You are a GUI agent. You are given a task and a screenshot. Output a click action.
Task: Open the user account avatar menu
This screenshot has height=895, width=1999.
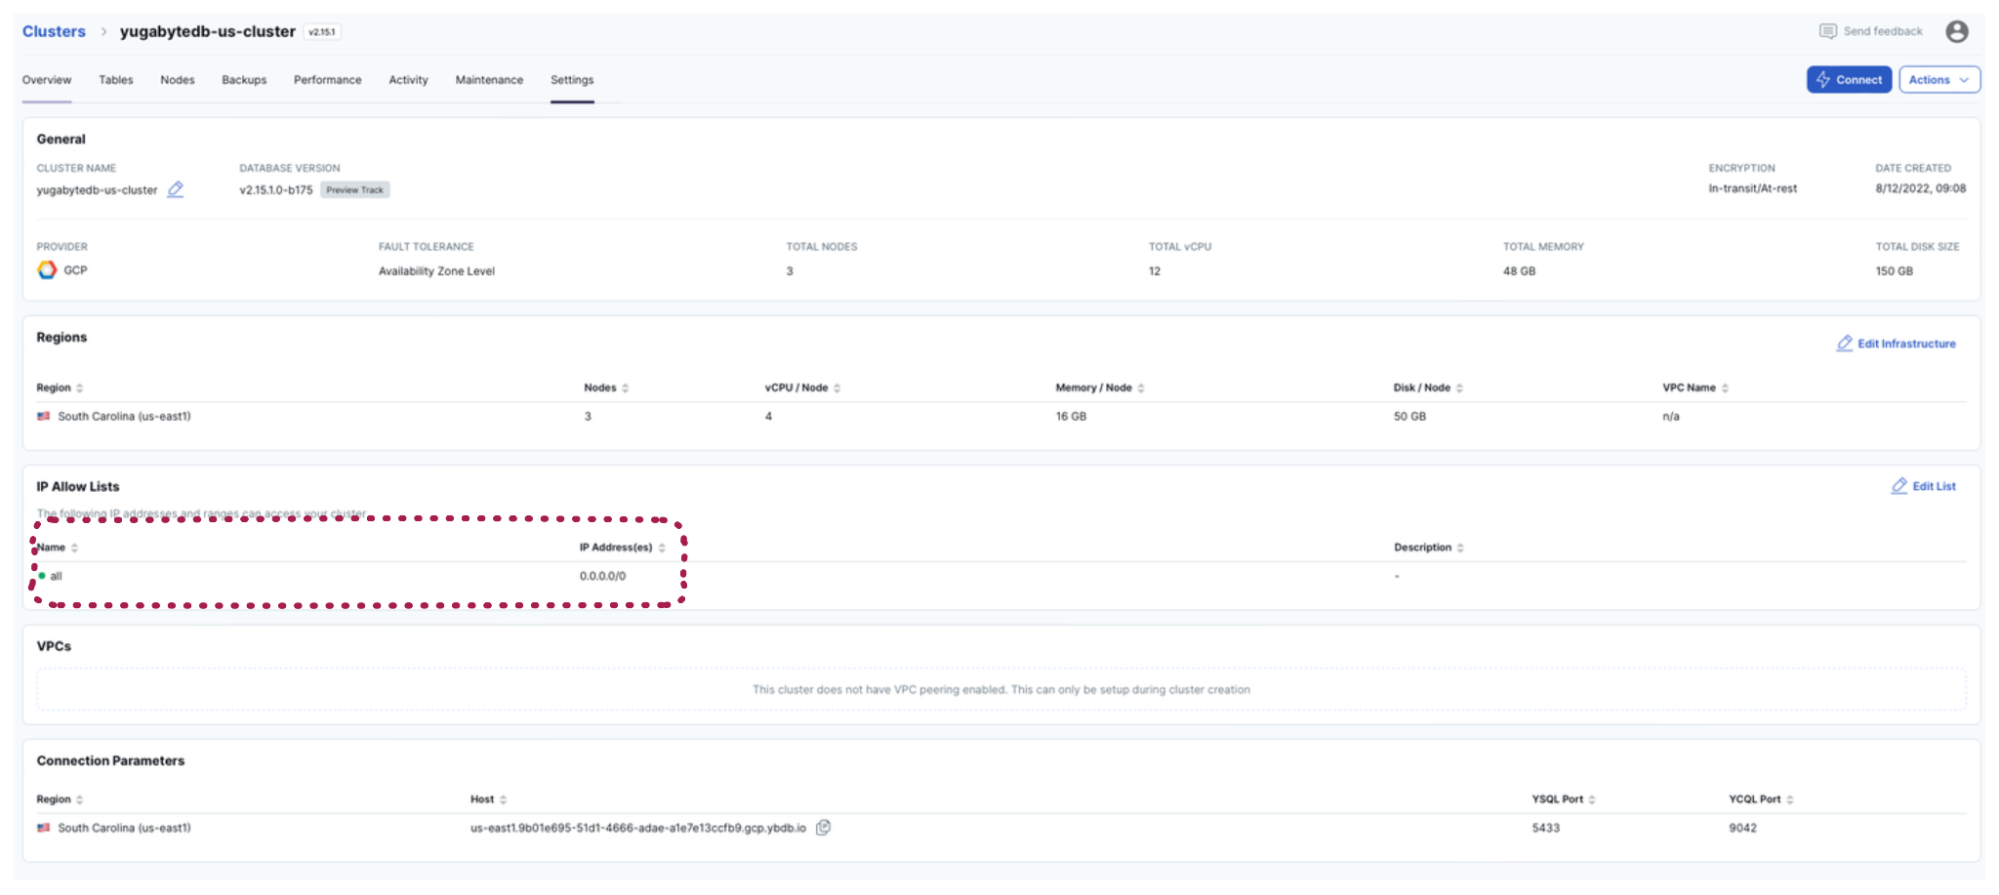click(x=1957, y=32)
